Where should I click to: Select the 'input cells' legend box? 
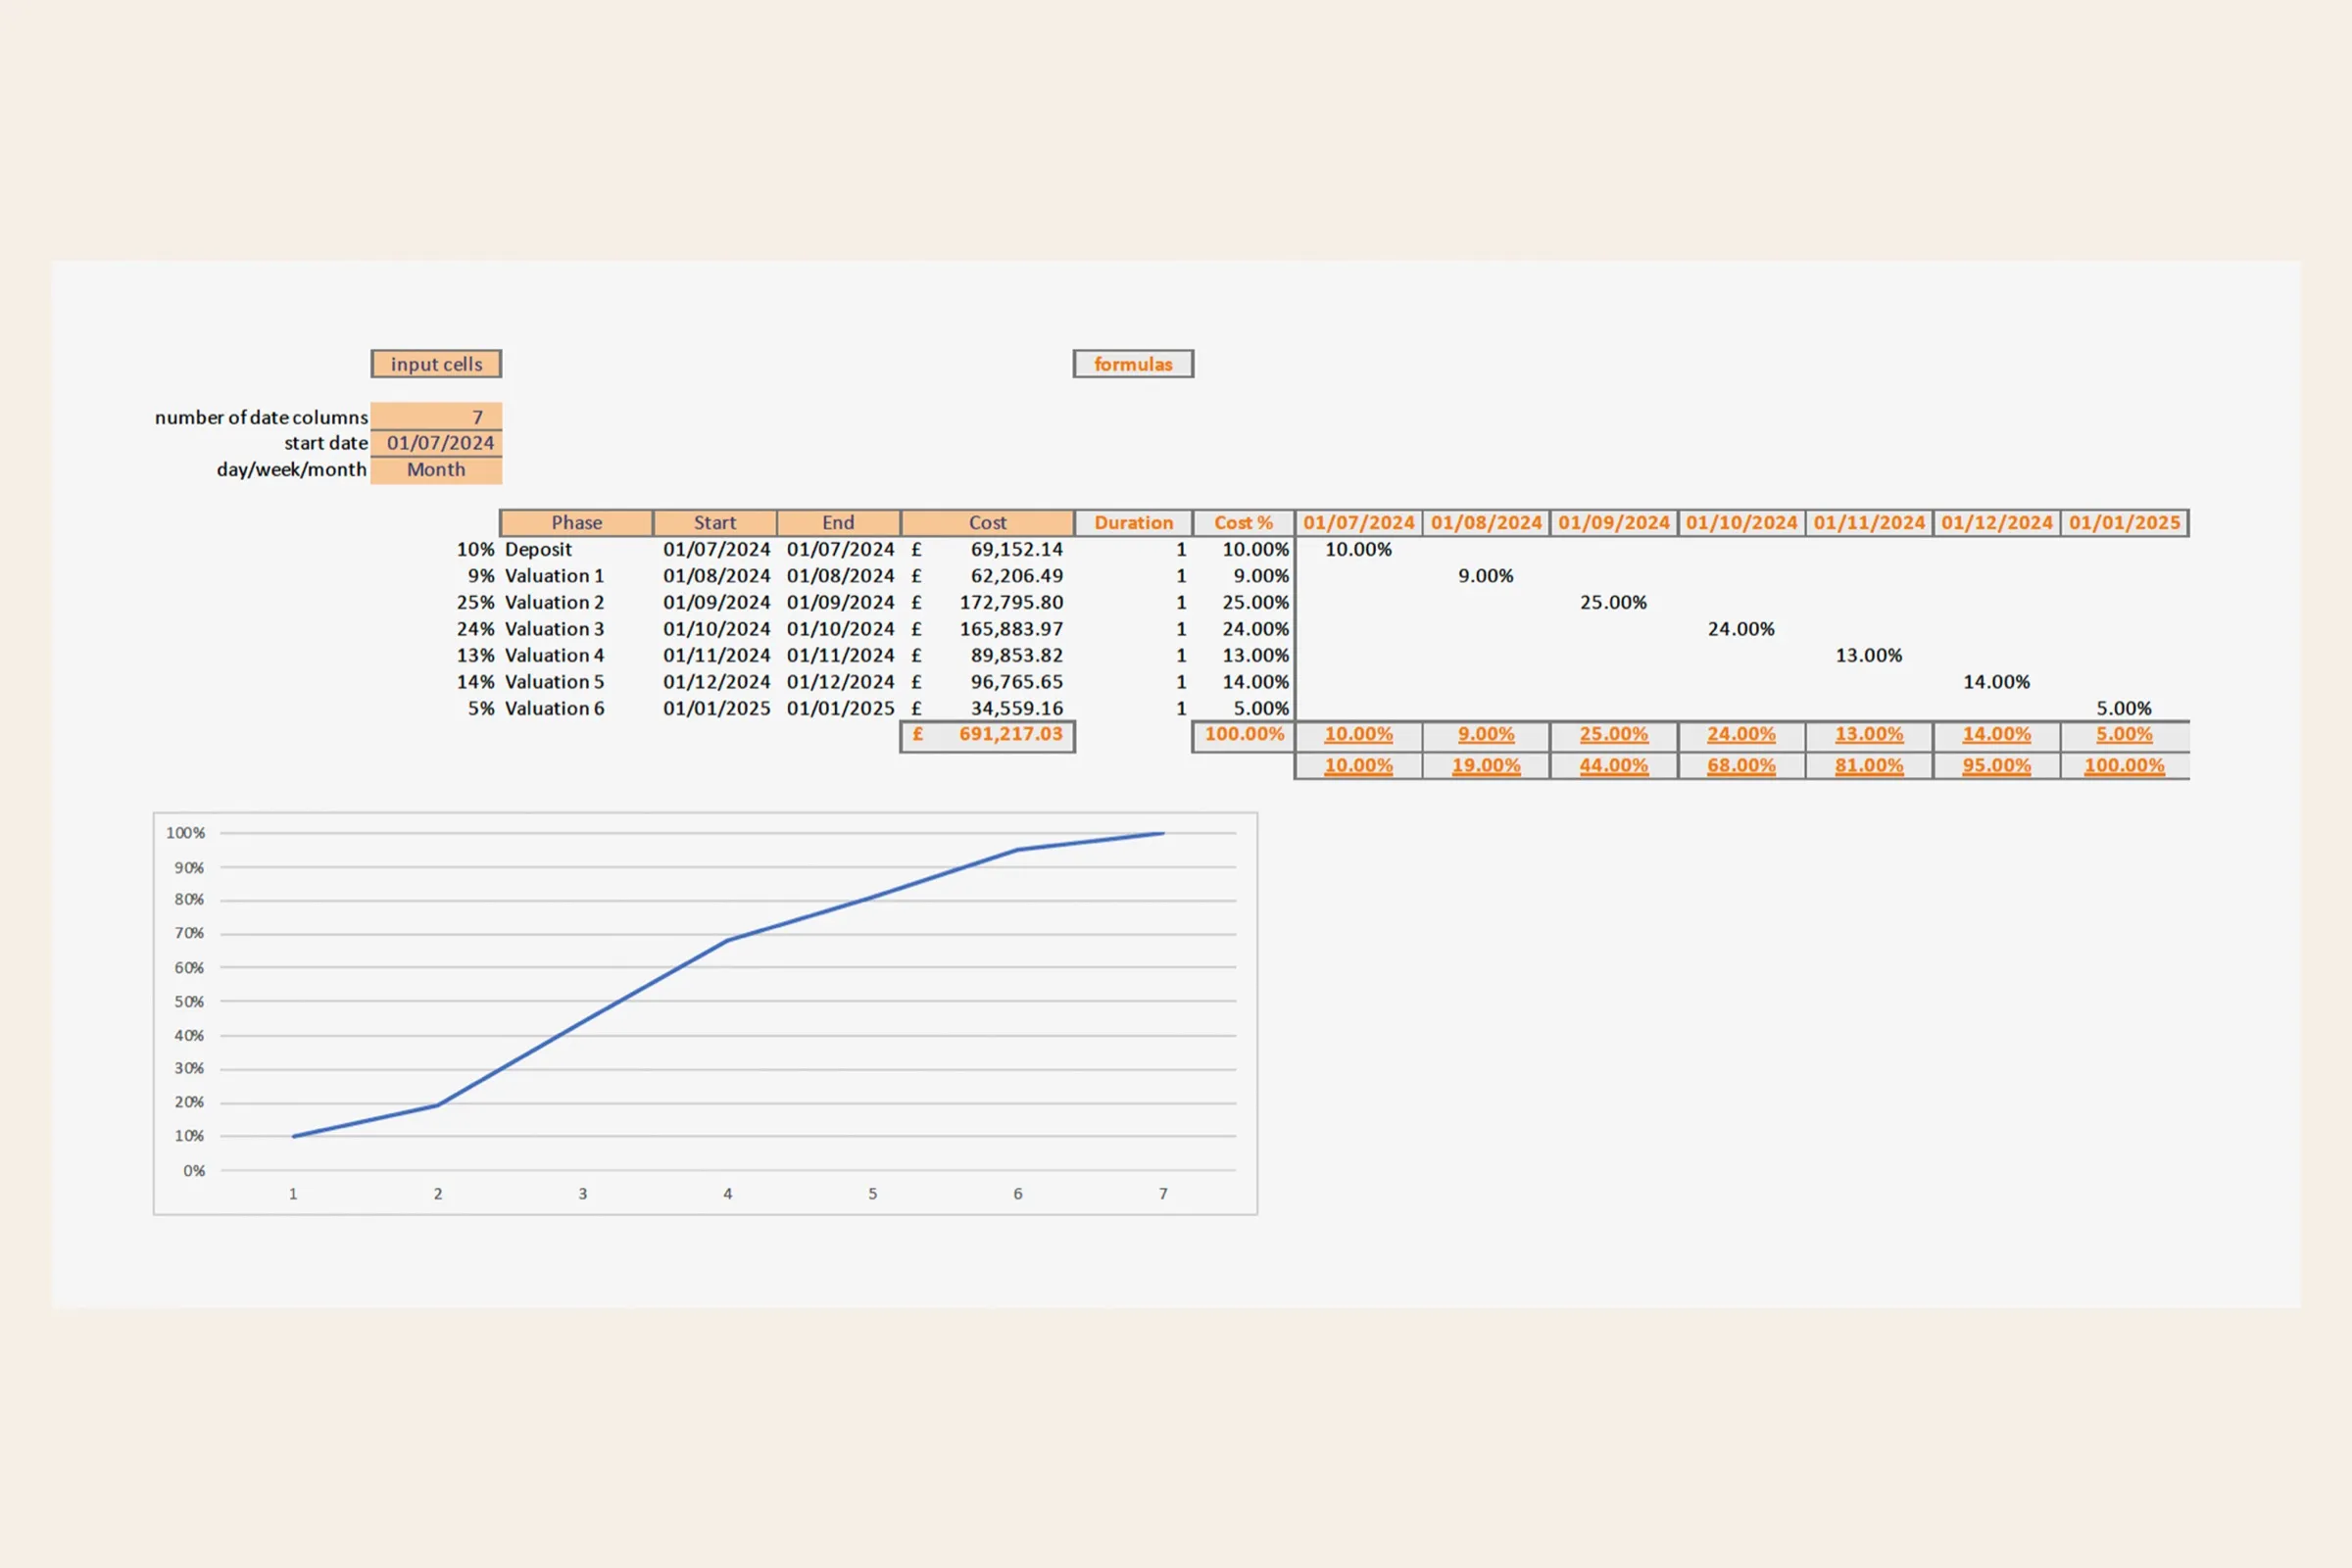click(x=436, y=364)
